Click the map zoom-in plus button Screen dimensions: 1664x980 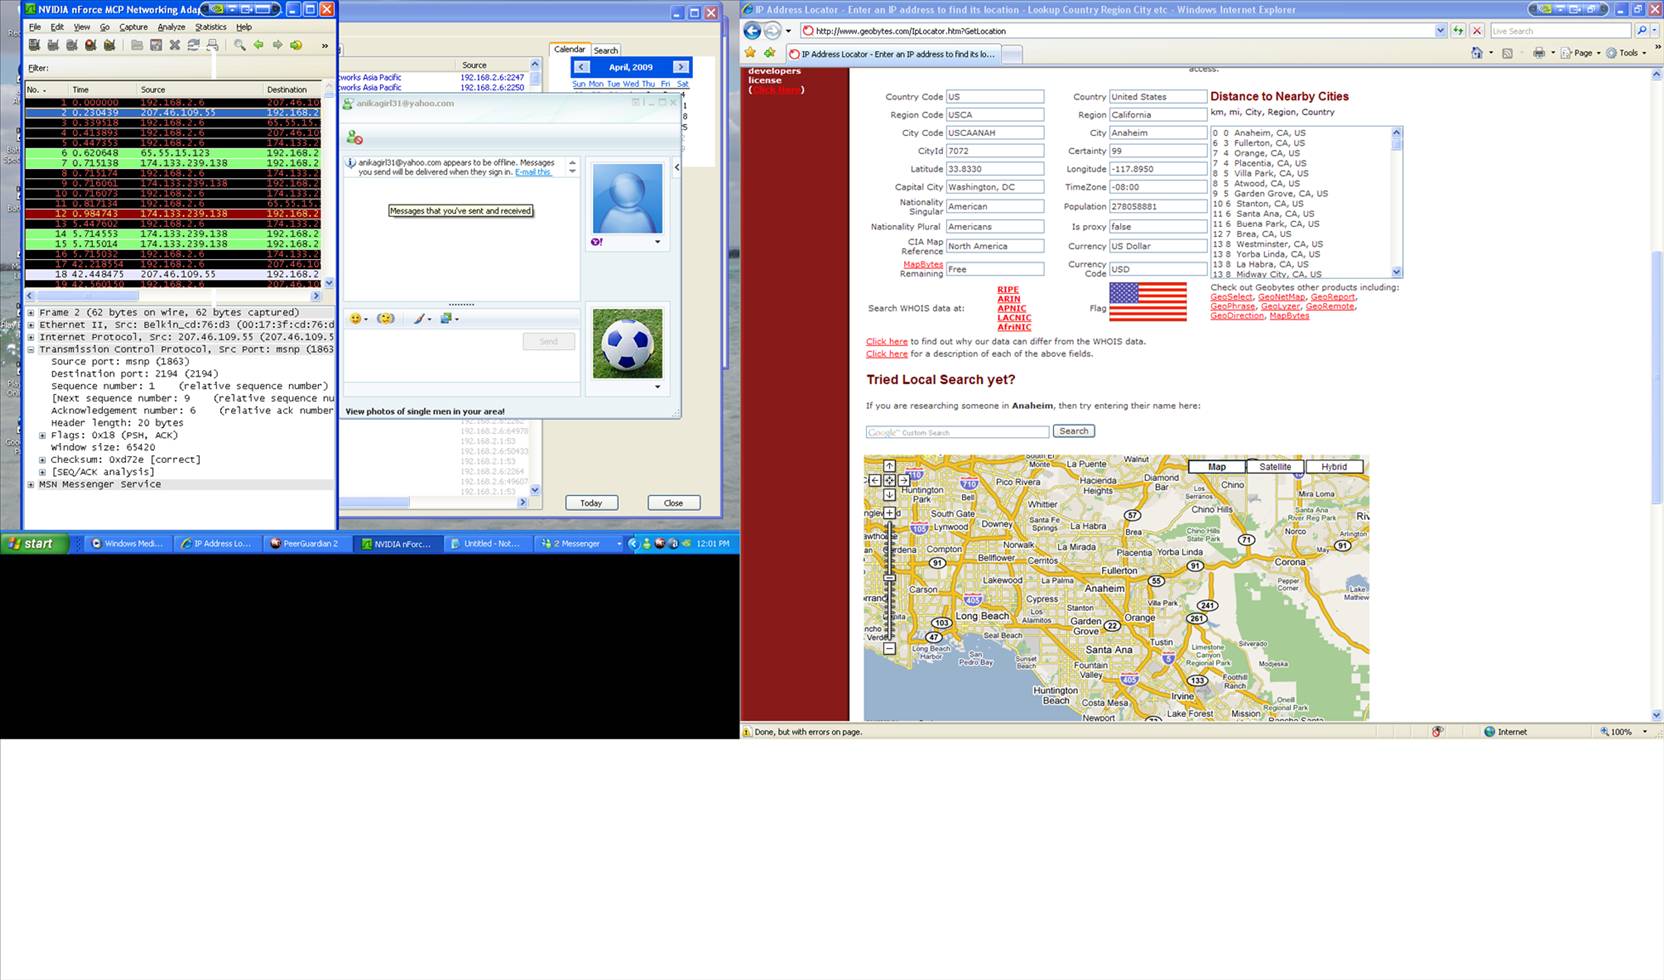pyautogui.click(x=889, y=513)
